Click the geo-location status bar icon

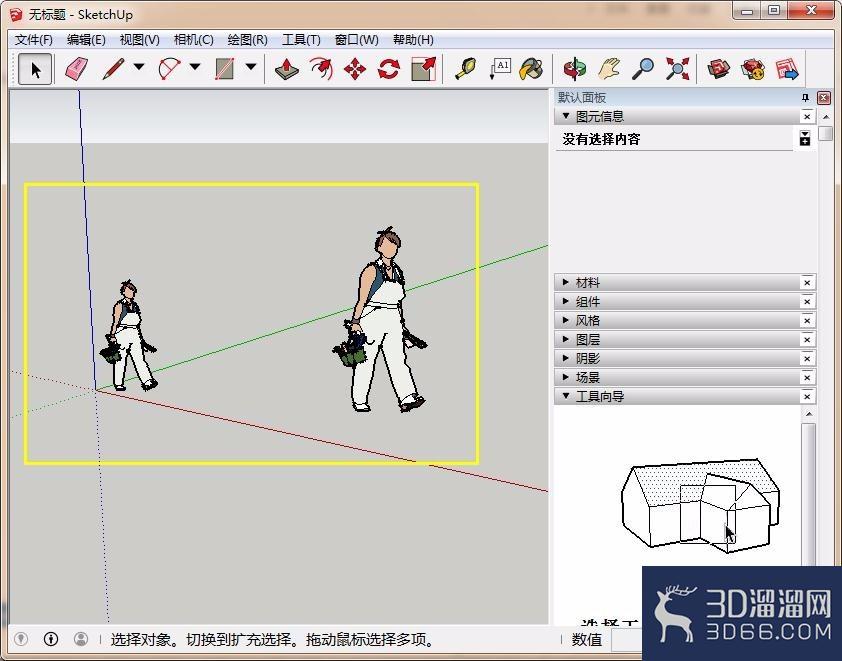[x=21, y=638]
